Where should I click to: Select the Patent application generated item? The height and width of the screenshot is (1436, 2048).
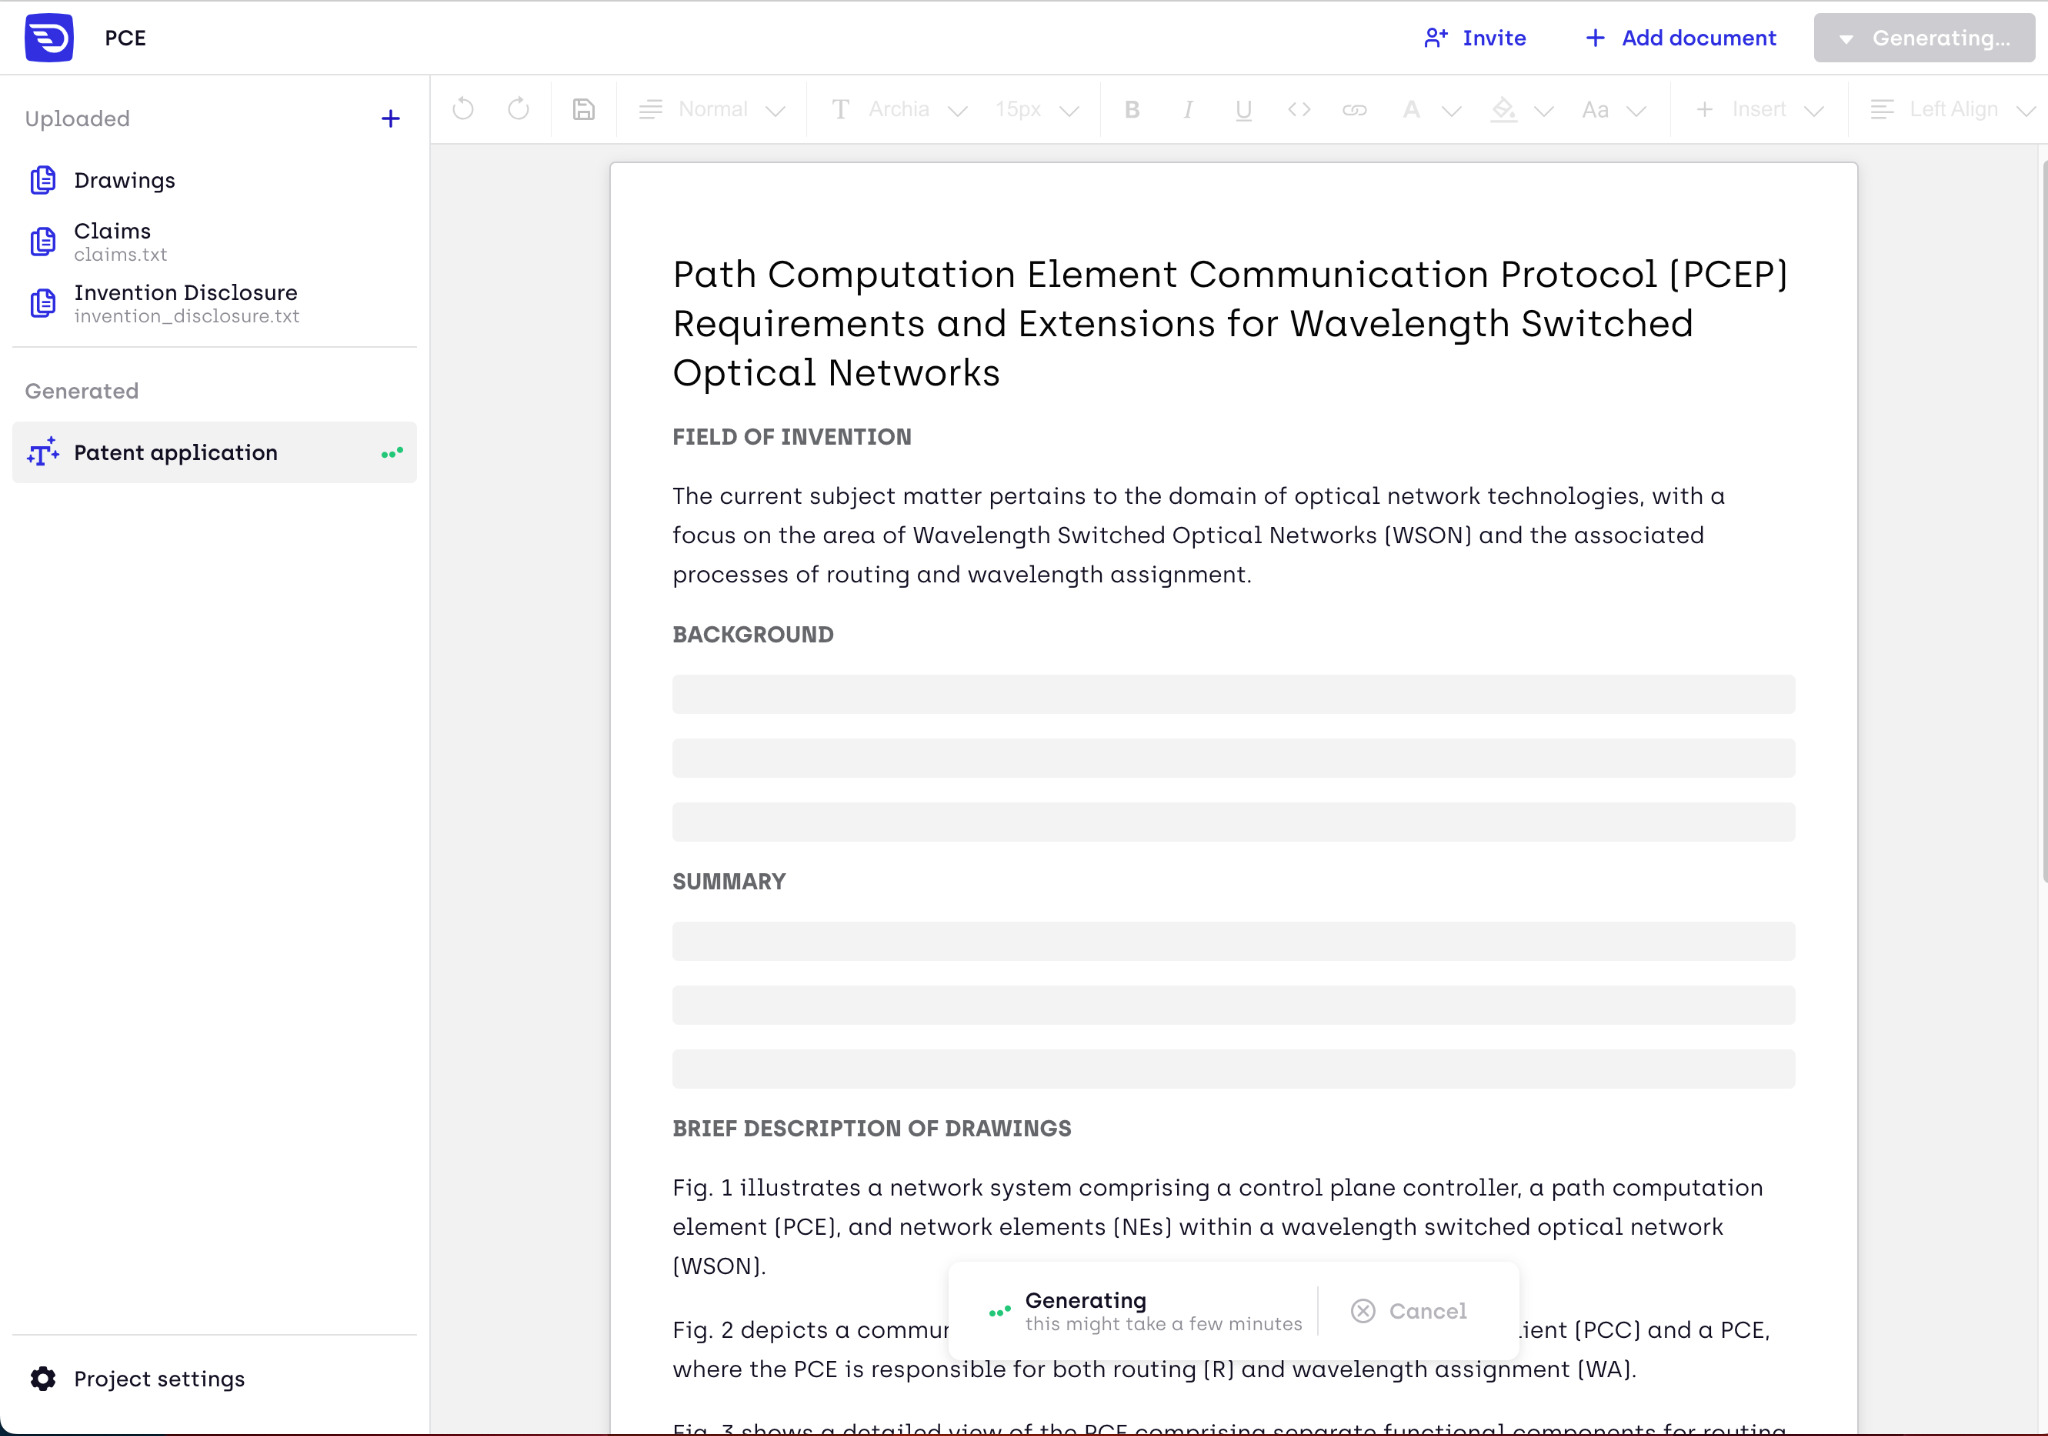click(175, 453)
